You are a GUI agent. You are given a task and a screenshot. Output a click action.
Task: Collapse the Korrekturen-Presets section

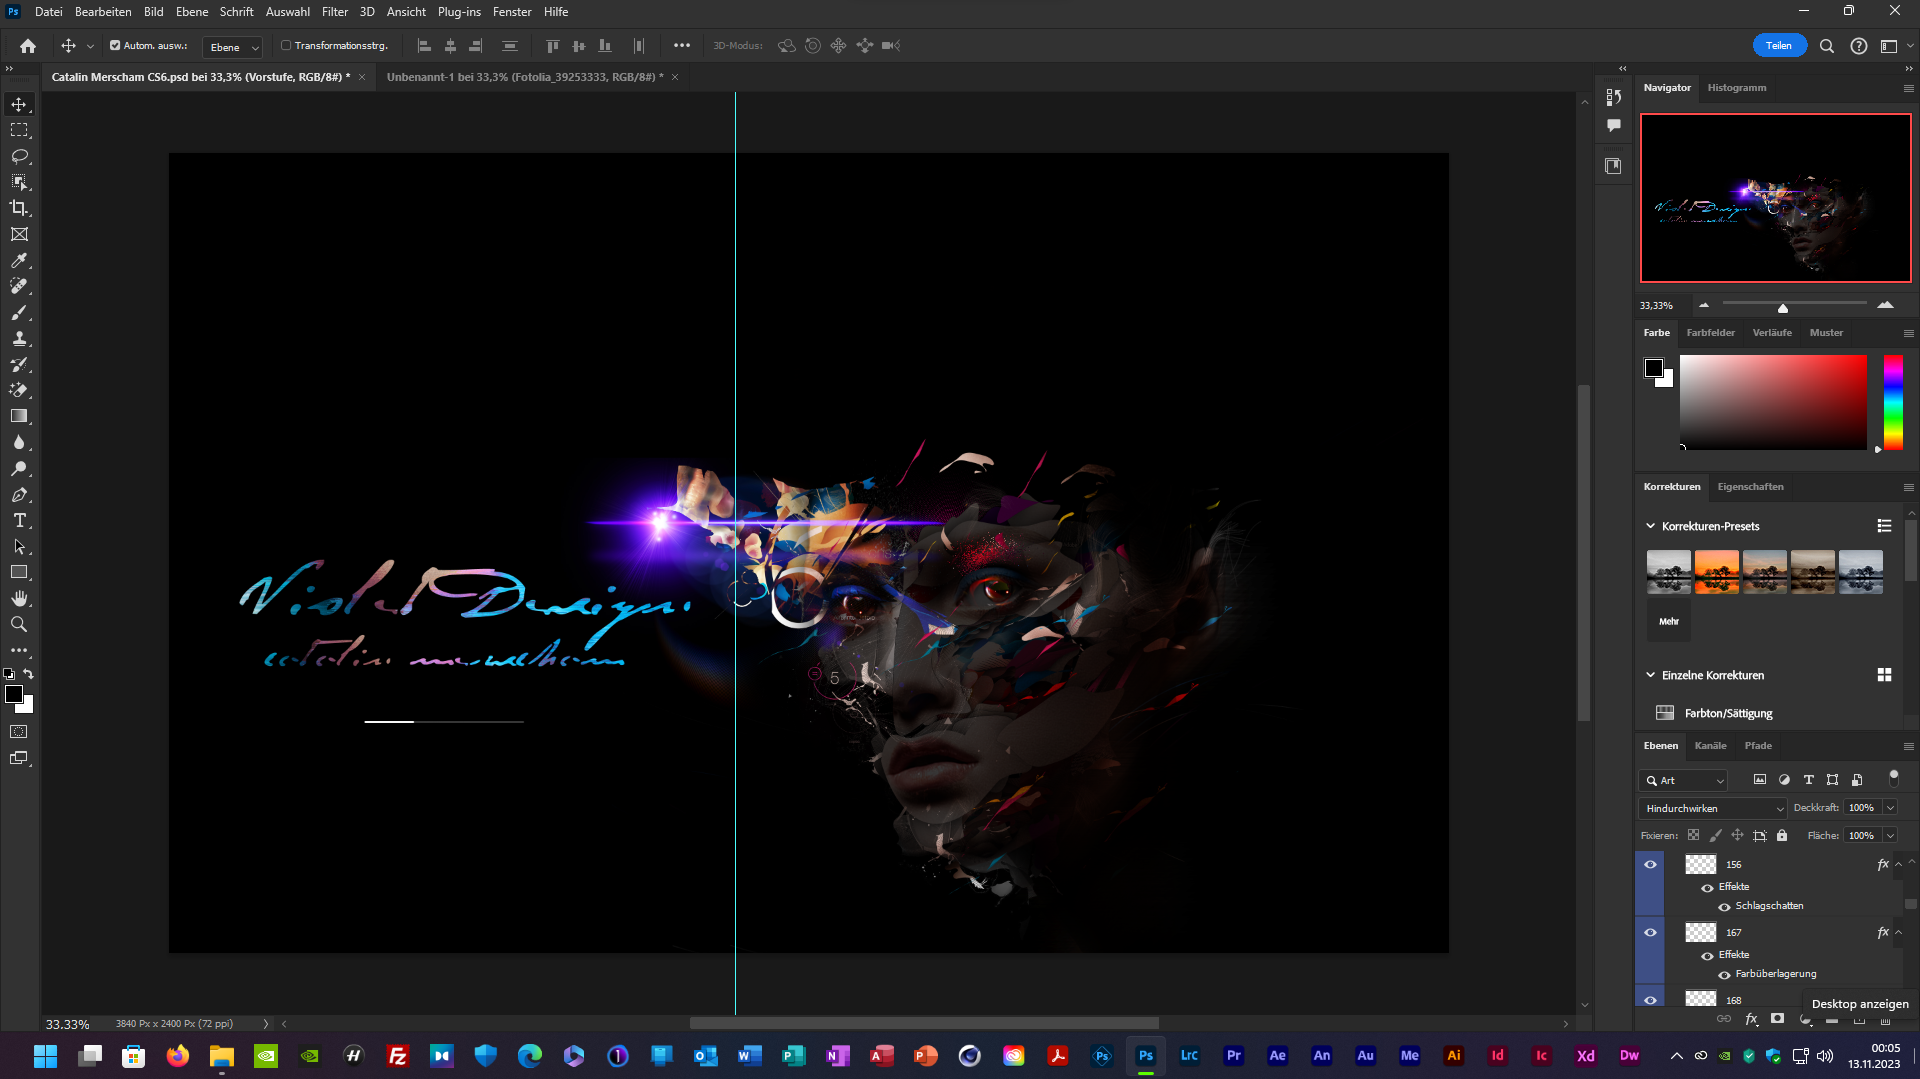point(1651,526)
